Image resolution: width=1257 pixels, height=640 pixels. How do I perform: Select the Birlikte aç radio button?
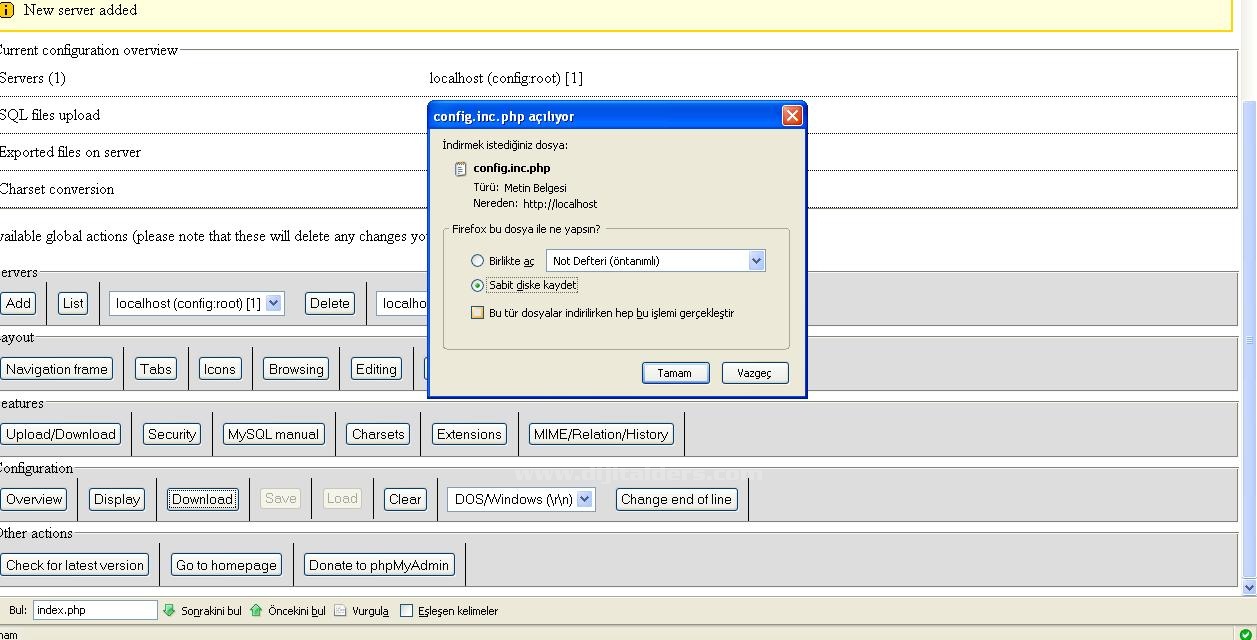pyautogui.click(x=478, y=261)
